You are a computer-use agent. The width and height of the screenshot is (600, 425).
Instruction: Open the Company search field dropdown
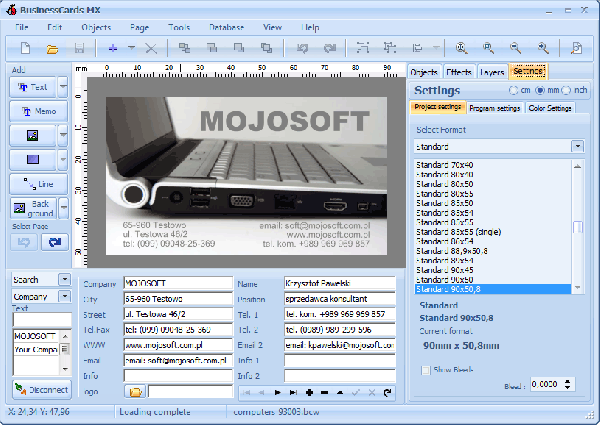65,296
